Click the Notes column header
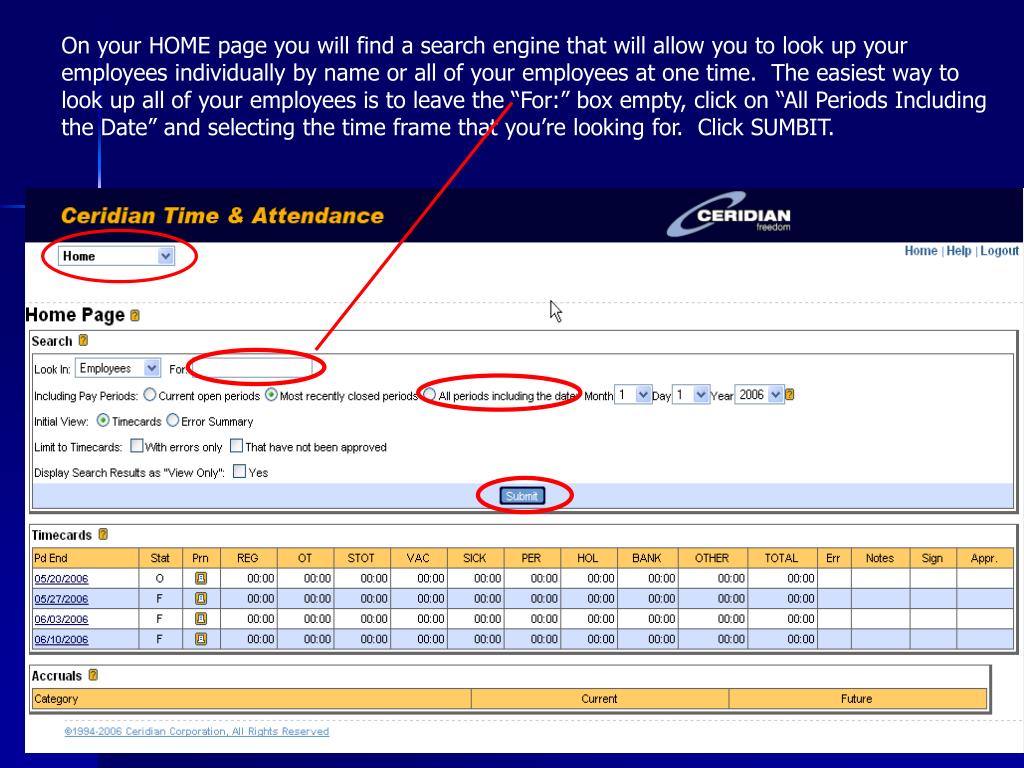The height and width of the screenshot is (768, 1024). tap(880, 558)
